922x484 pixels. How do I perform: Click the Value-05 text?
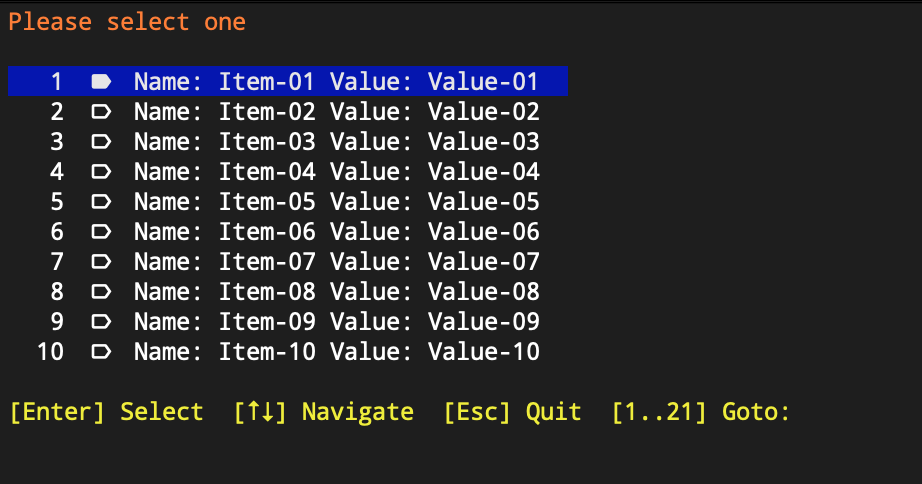click(483, 201)
